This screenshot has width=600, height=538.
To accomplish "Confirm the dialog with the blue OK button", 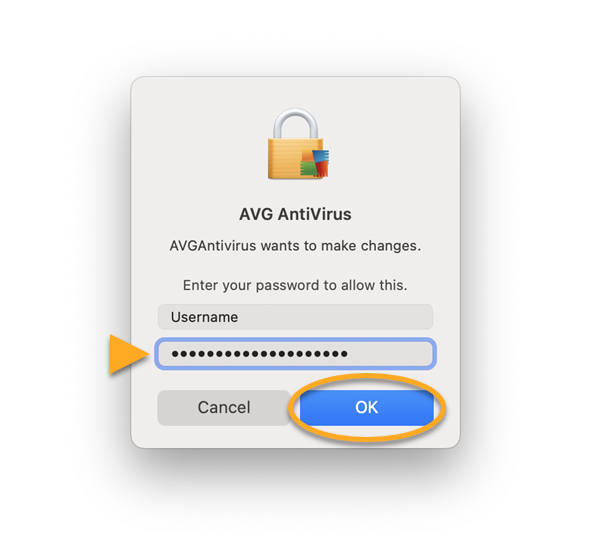I will pyautogui.click(x=367, y=408).
